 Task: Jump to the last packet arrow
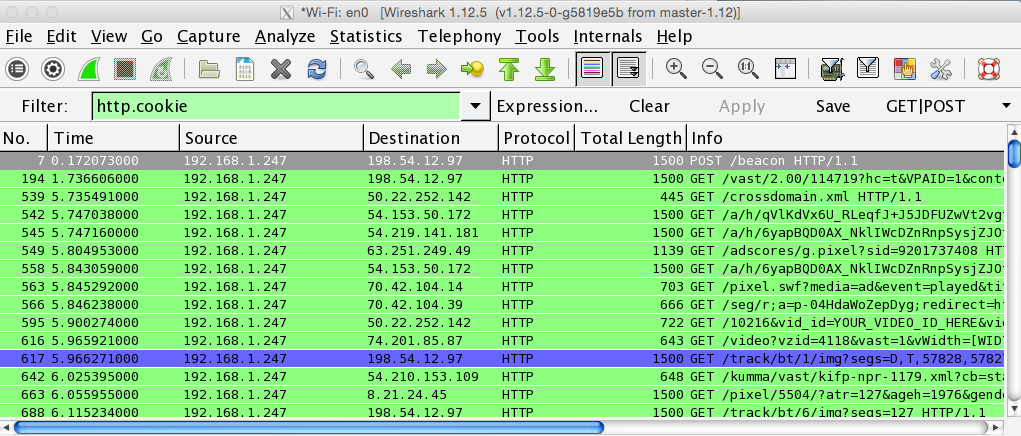tap(544, 68)
